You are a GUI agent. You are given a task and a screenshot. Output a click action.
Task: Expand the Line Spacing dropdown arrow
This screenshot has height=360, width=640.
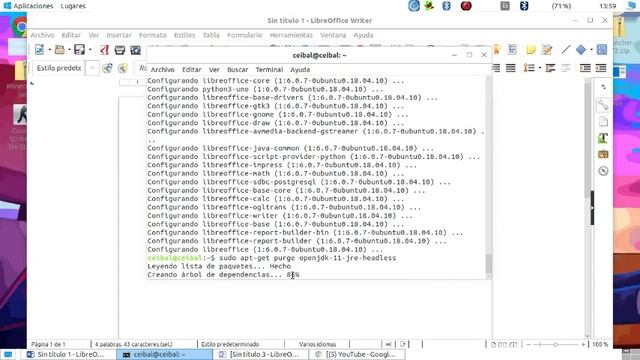coord(540,68)
